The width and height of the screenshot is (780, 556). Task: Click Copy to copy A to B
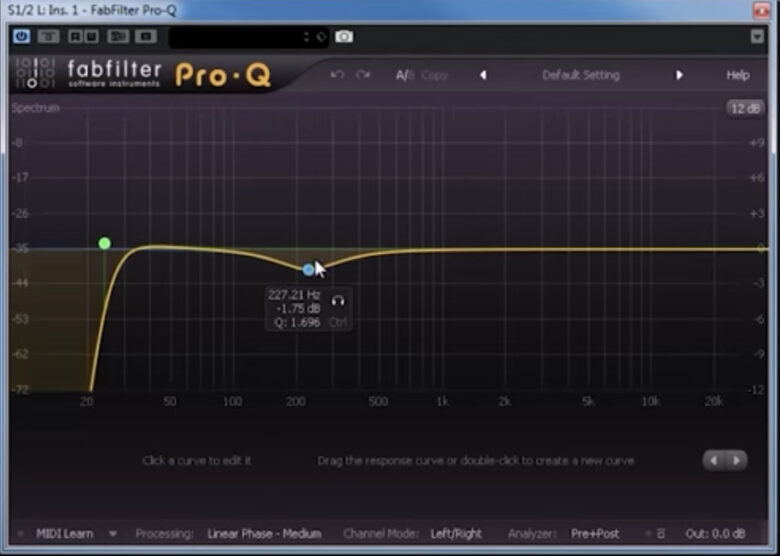coord(434,75)
